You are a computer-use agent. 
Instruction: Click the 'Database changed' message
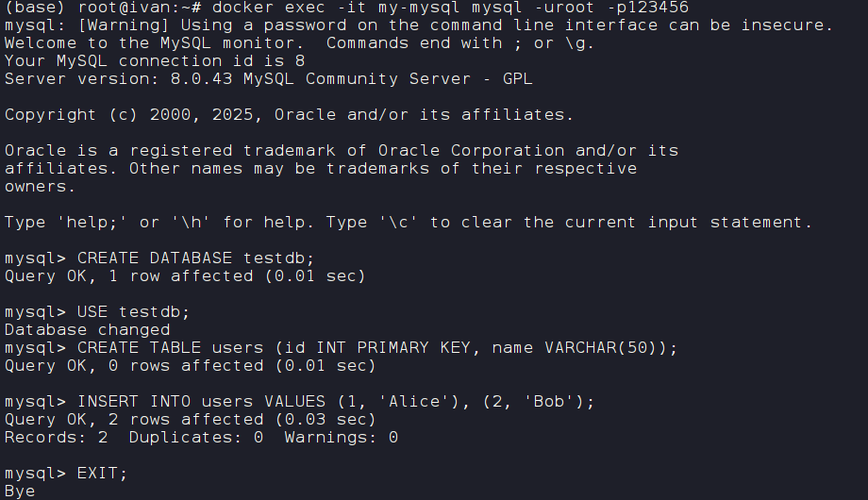(x=87, y=329)
